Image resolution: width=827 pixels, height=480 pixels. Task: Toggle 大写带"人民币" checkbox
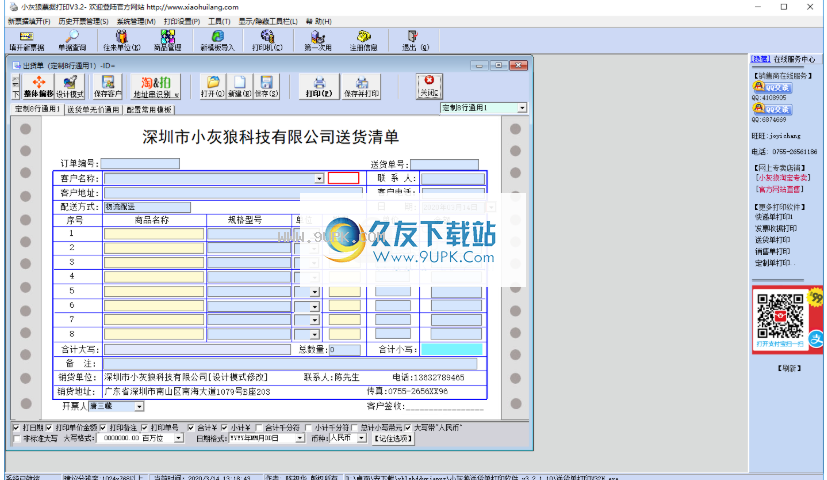click(x=408, y=427)
